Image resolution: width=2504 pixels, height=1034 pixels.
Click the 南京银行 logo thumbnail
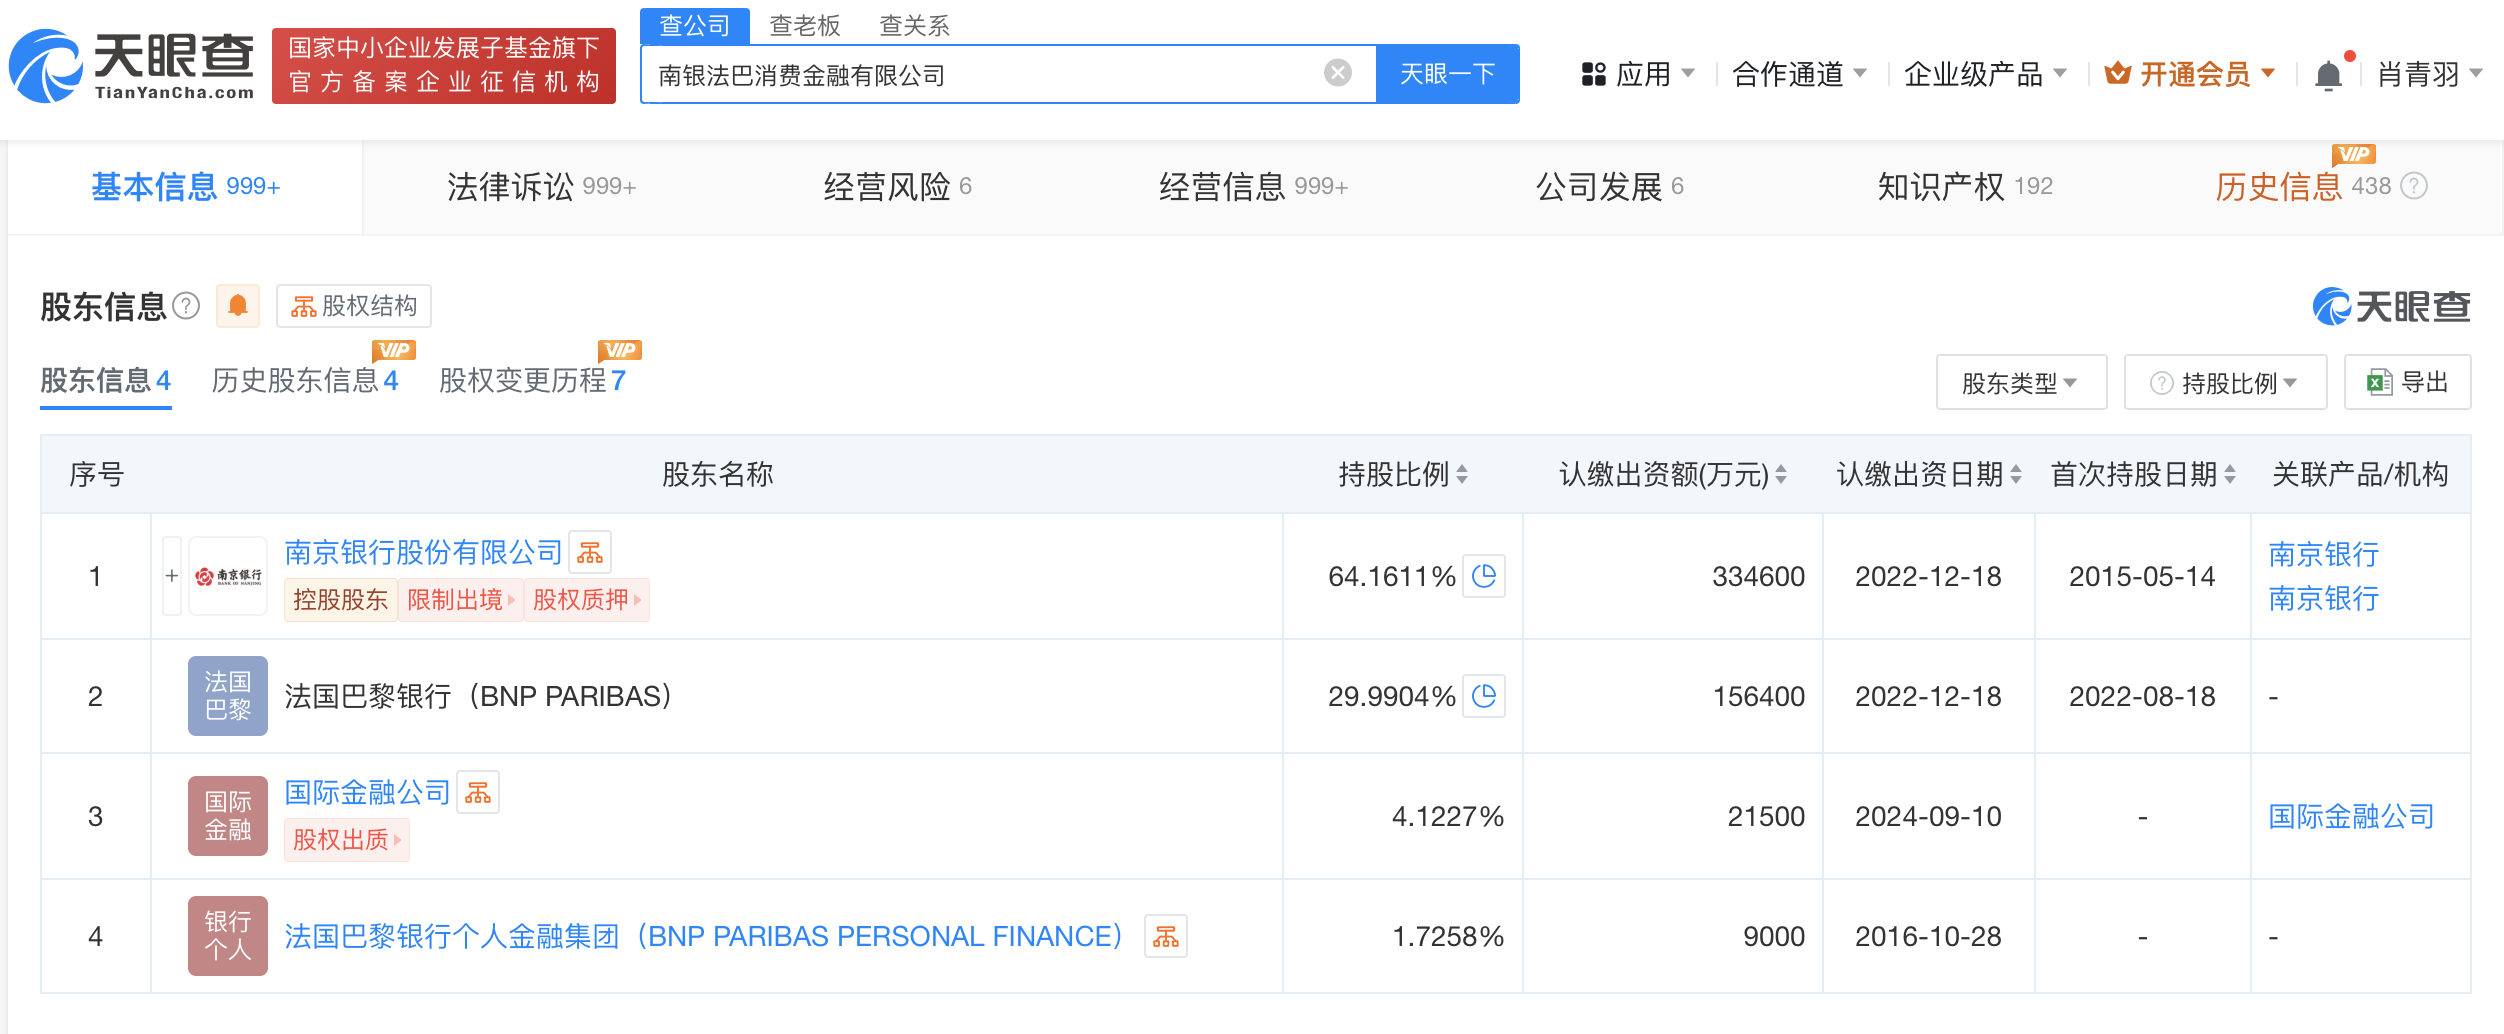point(228,576)
